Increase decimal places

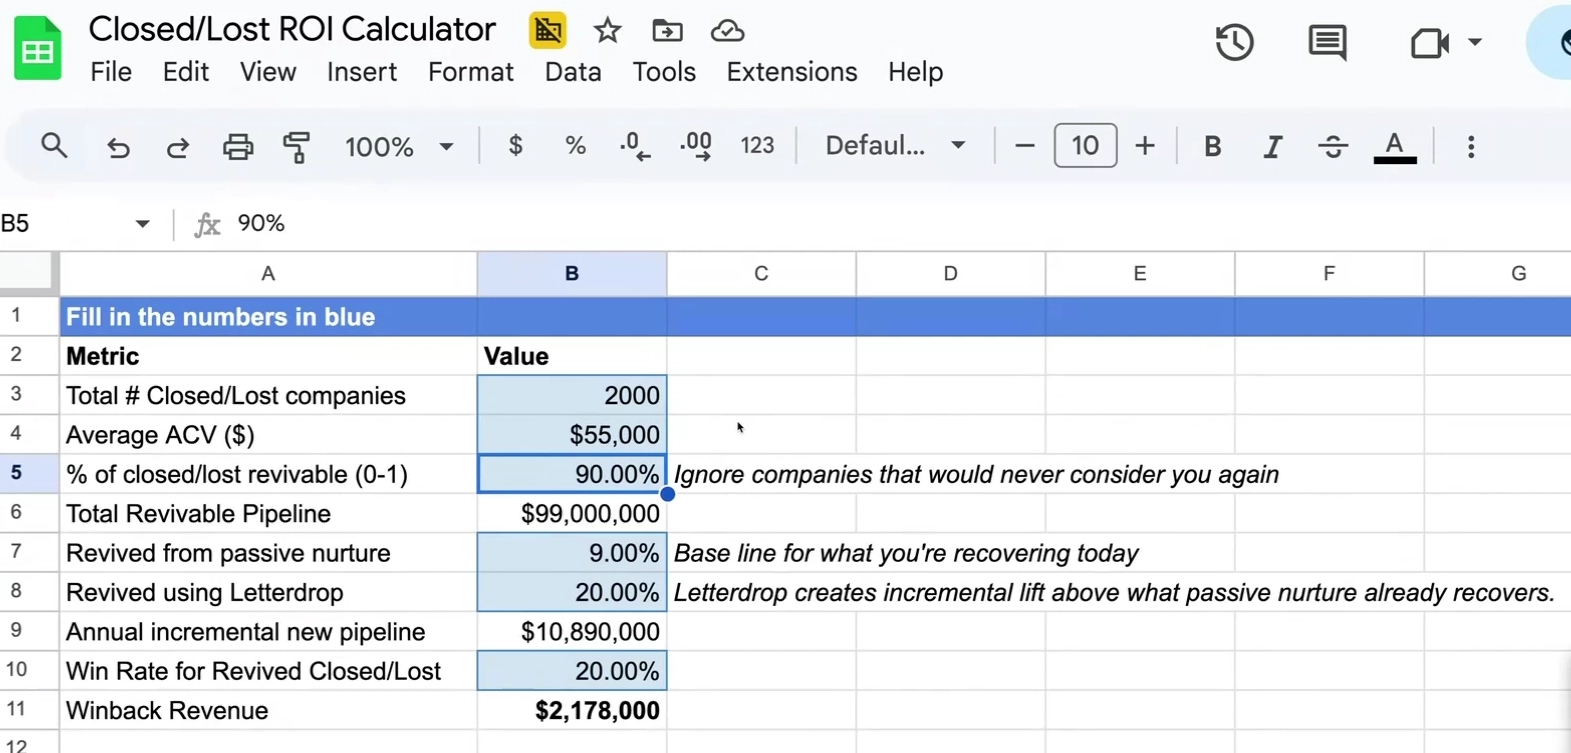click(x=696, y=146)
